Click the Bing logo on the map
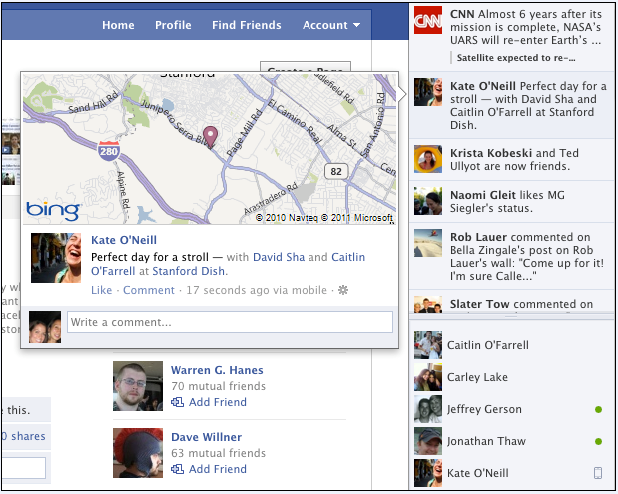Image resolution: width=618 pixels, height=494 pixels. coord(53,211)
